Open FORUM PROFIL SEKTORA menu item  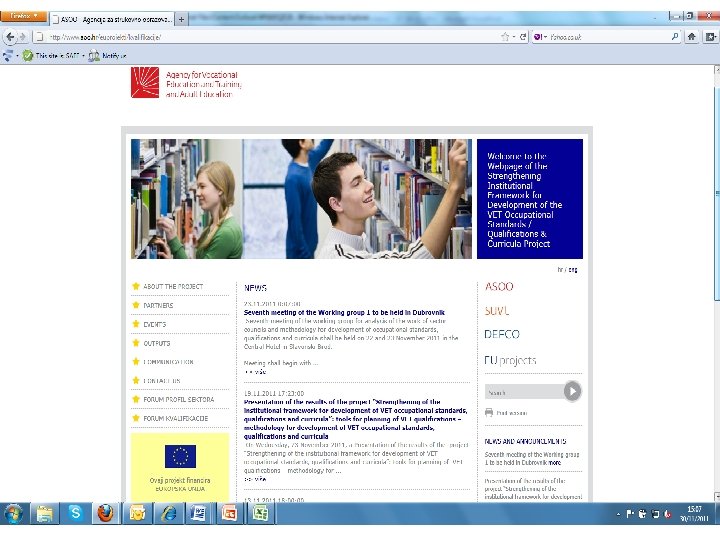pyautogui.click(x=179, y=399)
